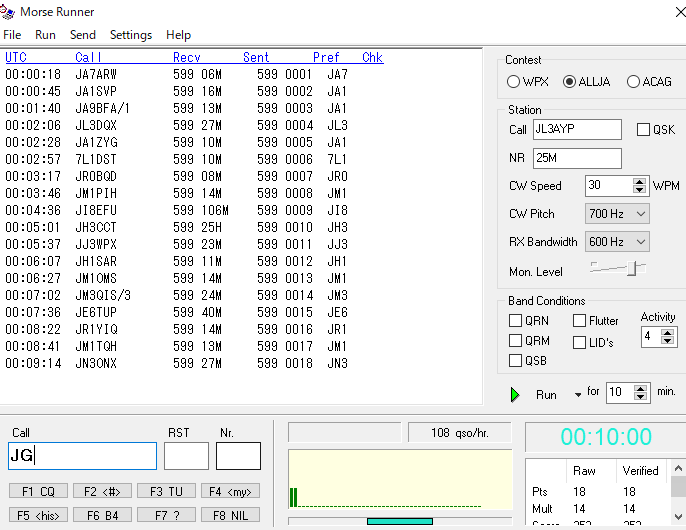Click the Recv column header
The image size is (686, 530).
click(x=187, y=57)
